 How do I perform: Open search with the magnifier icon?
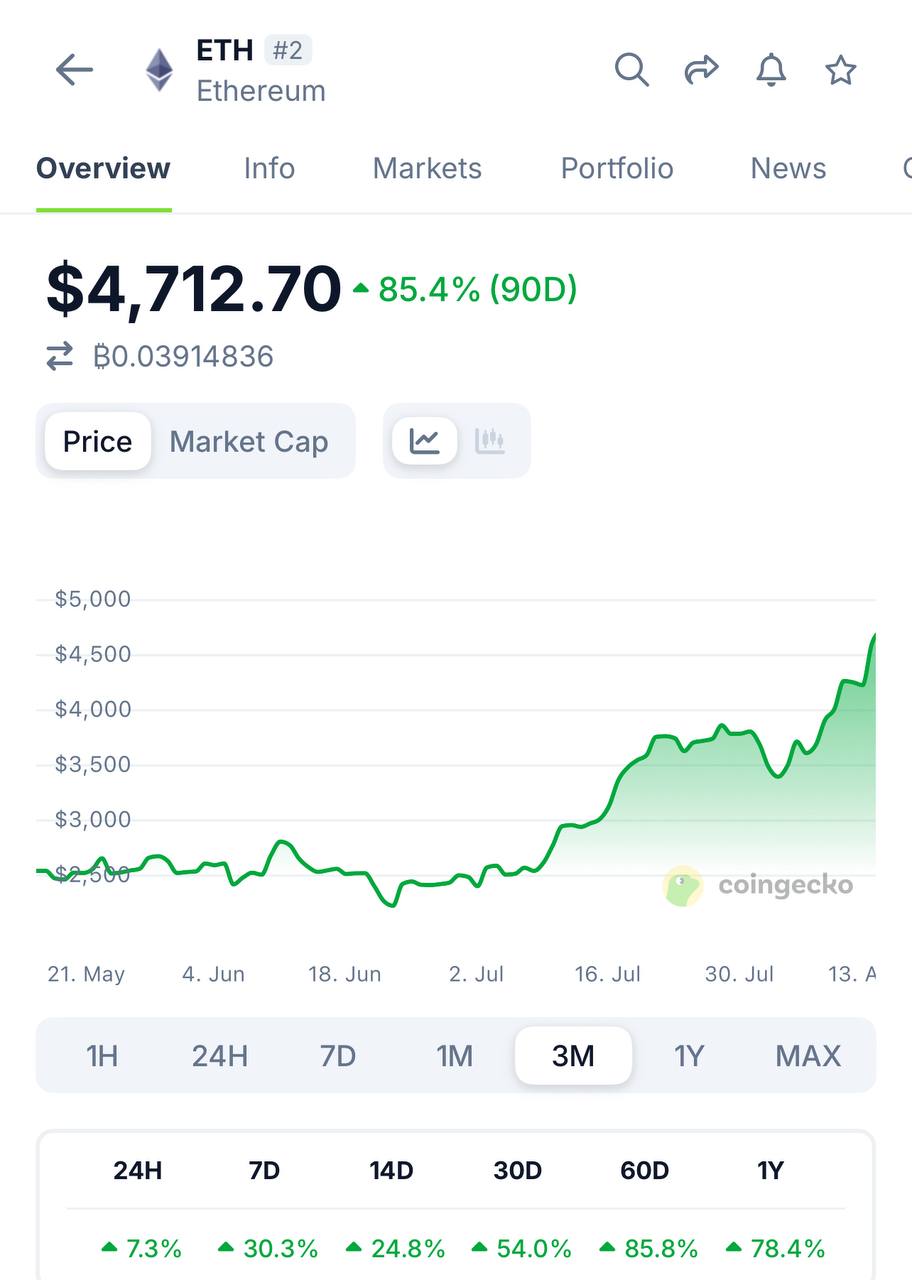click(x=631, y=70)
